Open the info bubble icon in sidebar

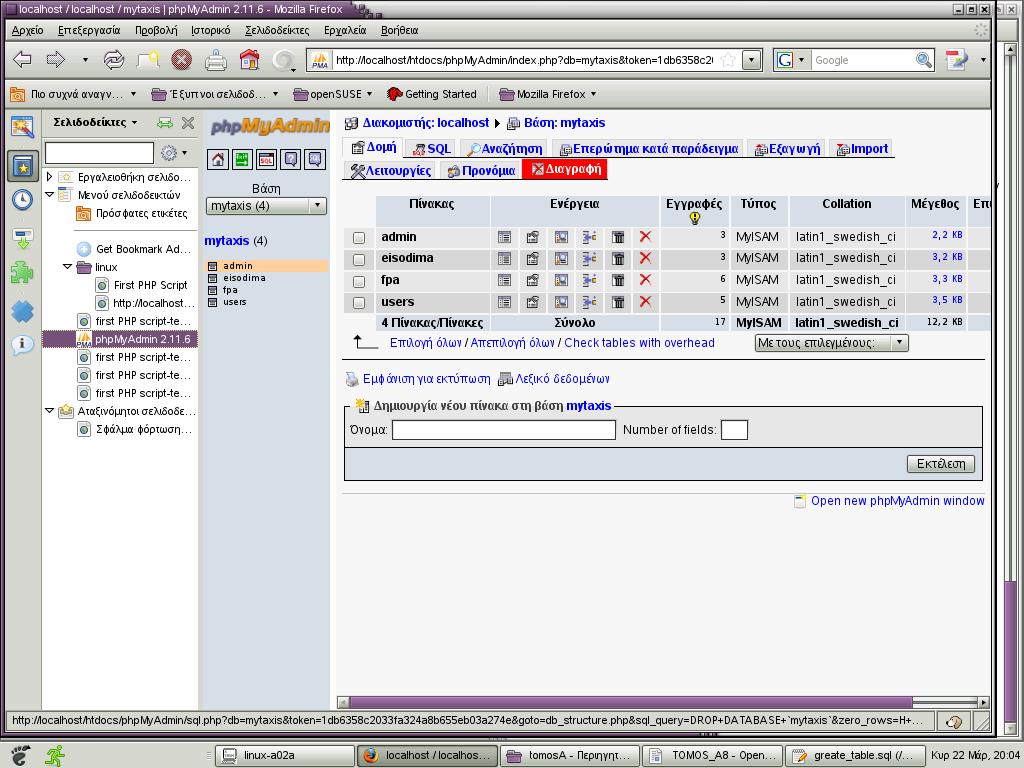tap(23, 344)
